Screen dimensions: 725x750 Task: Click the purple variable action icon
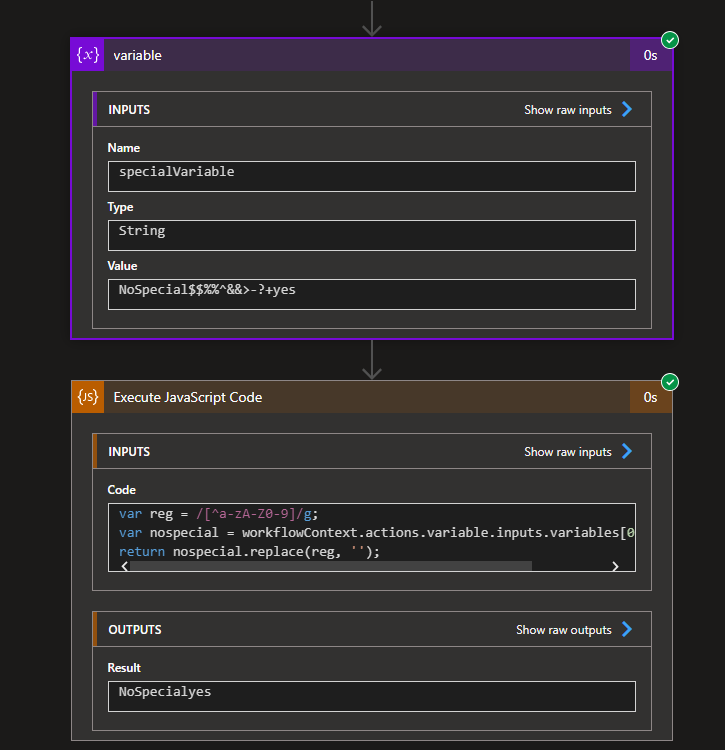[88, 55]
